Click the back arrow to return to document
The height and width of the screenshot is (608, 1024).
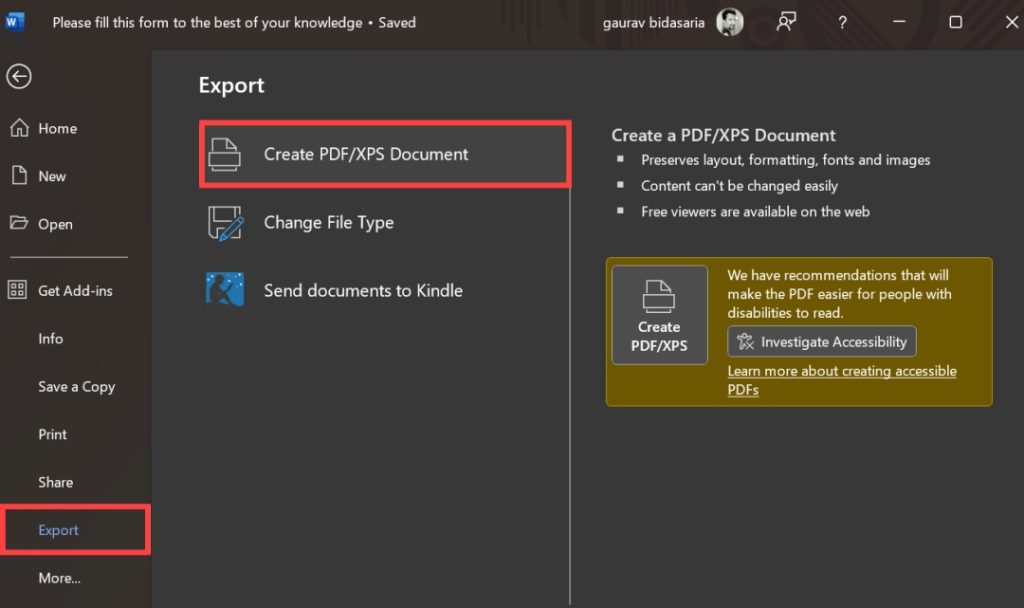(x=19, y=76)
